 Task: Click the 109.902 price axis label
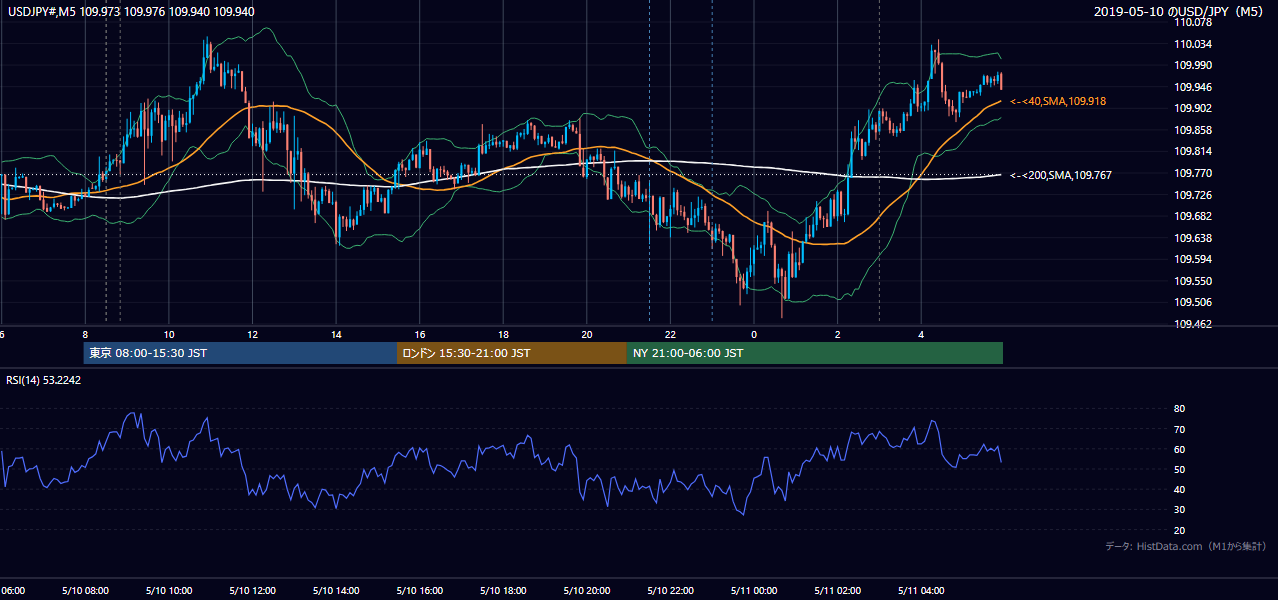pyautogui.click(x=1194, y=108)
